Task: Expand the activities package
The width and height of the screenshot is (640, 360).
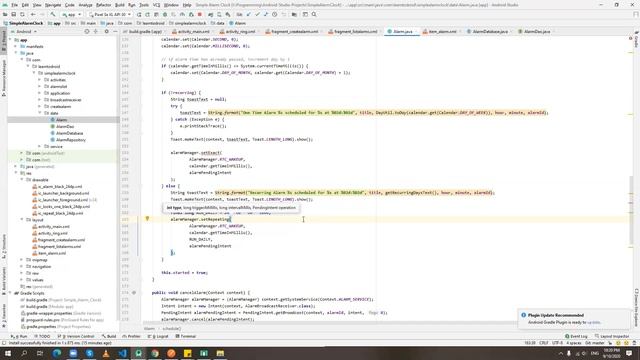Action: click(x=40, y=80)
